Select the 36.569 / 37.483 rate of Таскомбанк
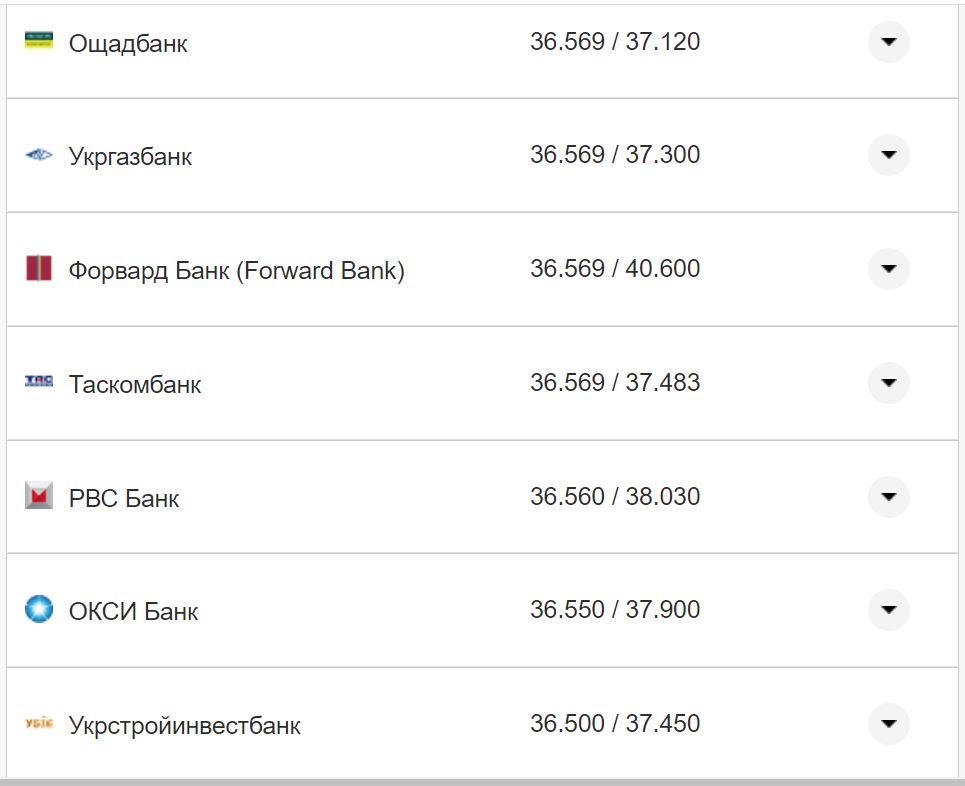The width and height of the screenshot is (965, 786). tap(617, 383)
